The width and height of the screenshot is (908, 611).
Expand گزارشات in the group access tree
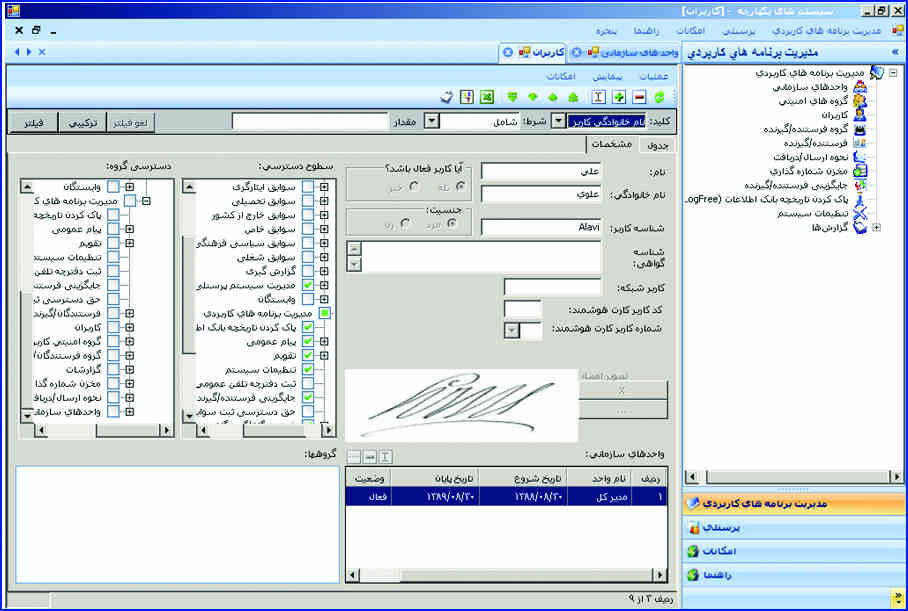point(130,369)
